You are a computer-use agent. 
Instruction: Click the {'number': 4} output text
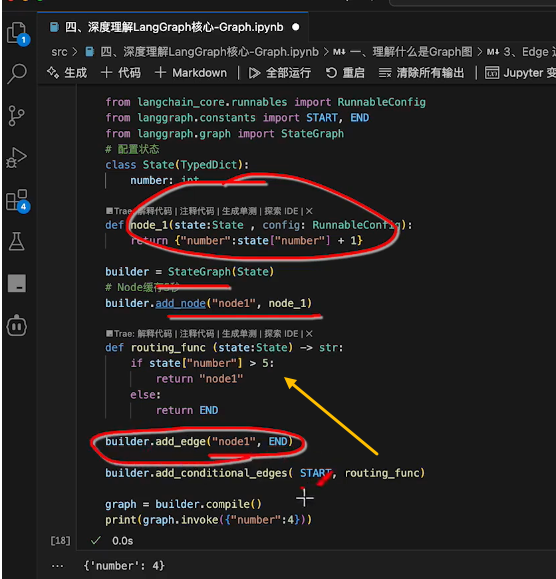[124, 566]
